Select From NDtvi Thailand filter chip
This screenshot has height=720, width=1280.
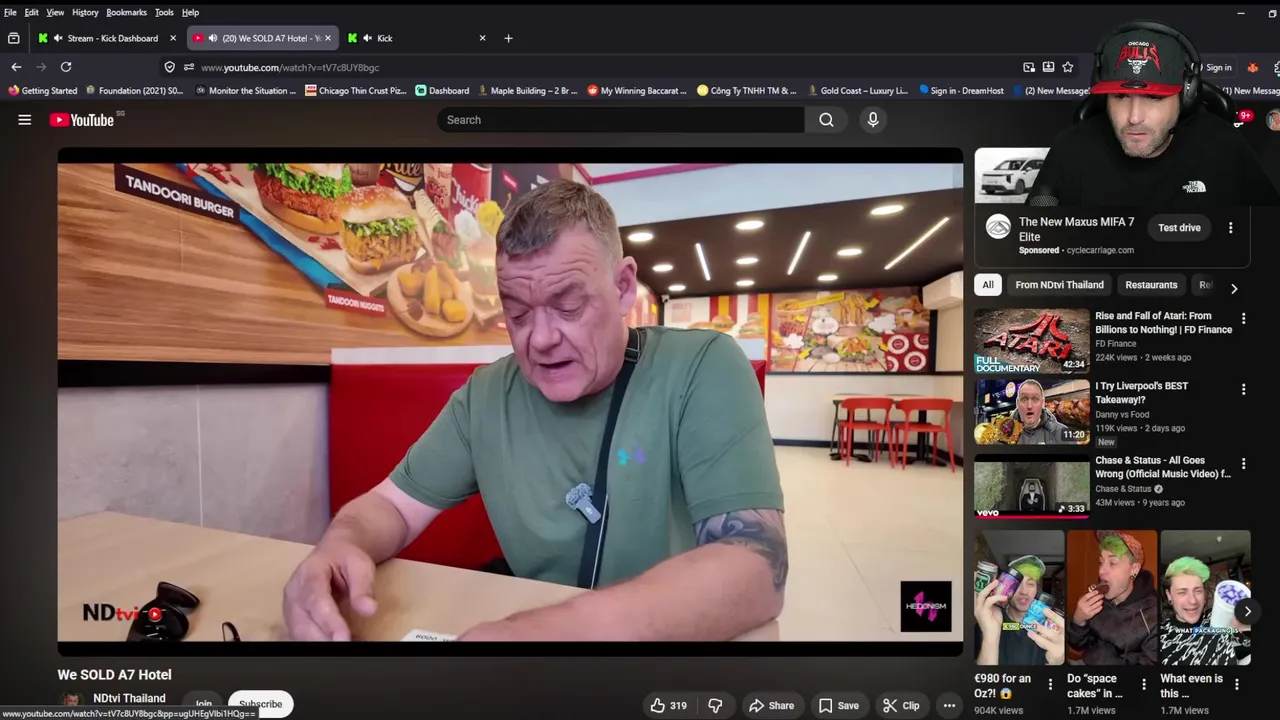(x=1059, y=285)
